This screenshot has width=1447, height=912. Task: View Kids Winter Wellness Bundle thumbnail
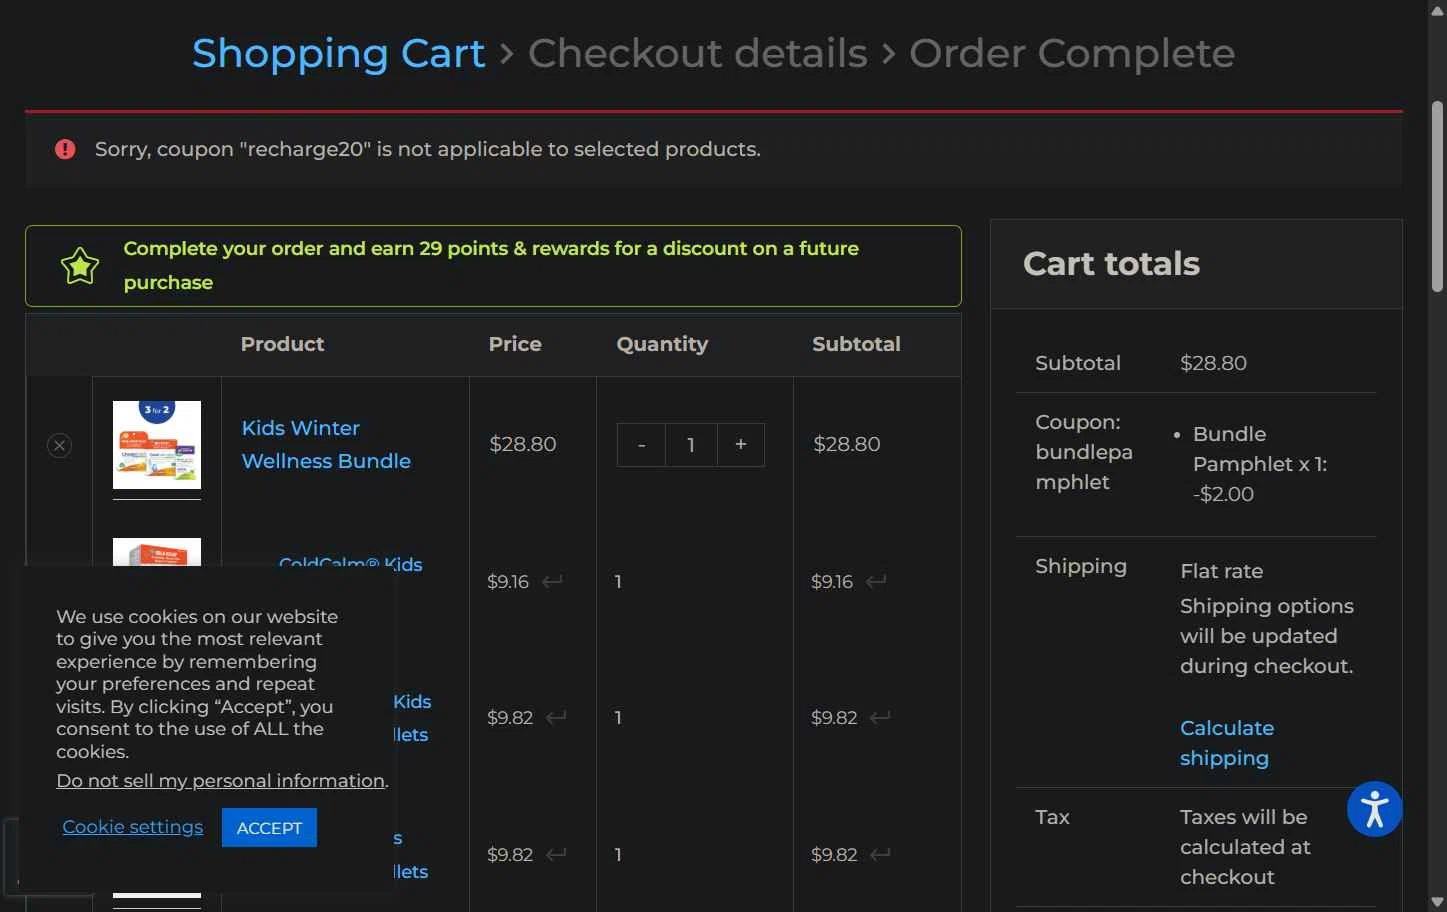157,445
